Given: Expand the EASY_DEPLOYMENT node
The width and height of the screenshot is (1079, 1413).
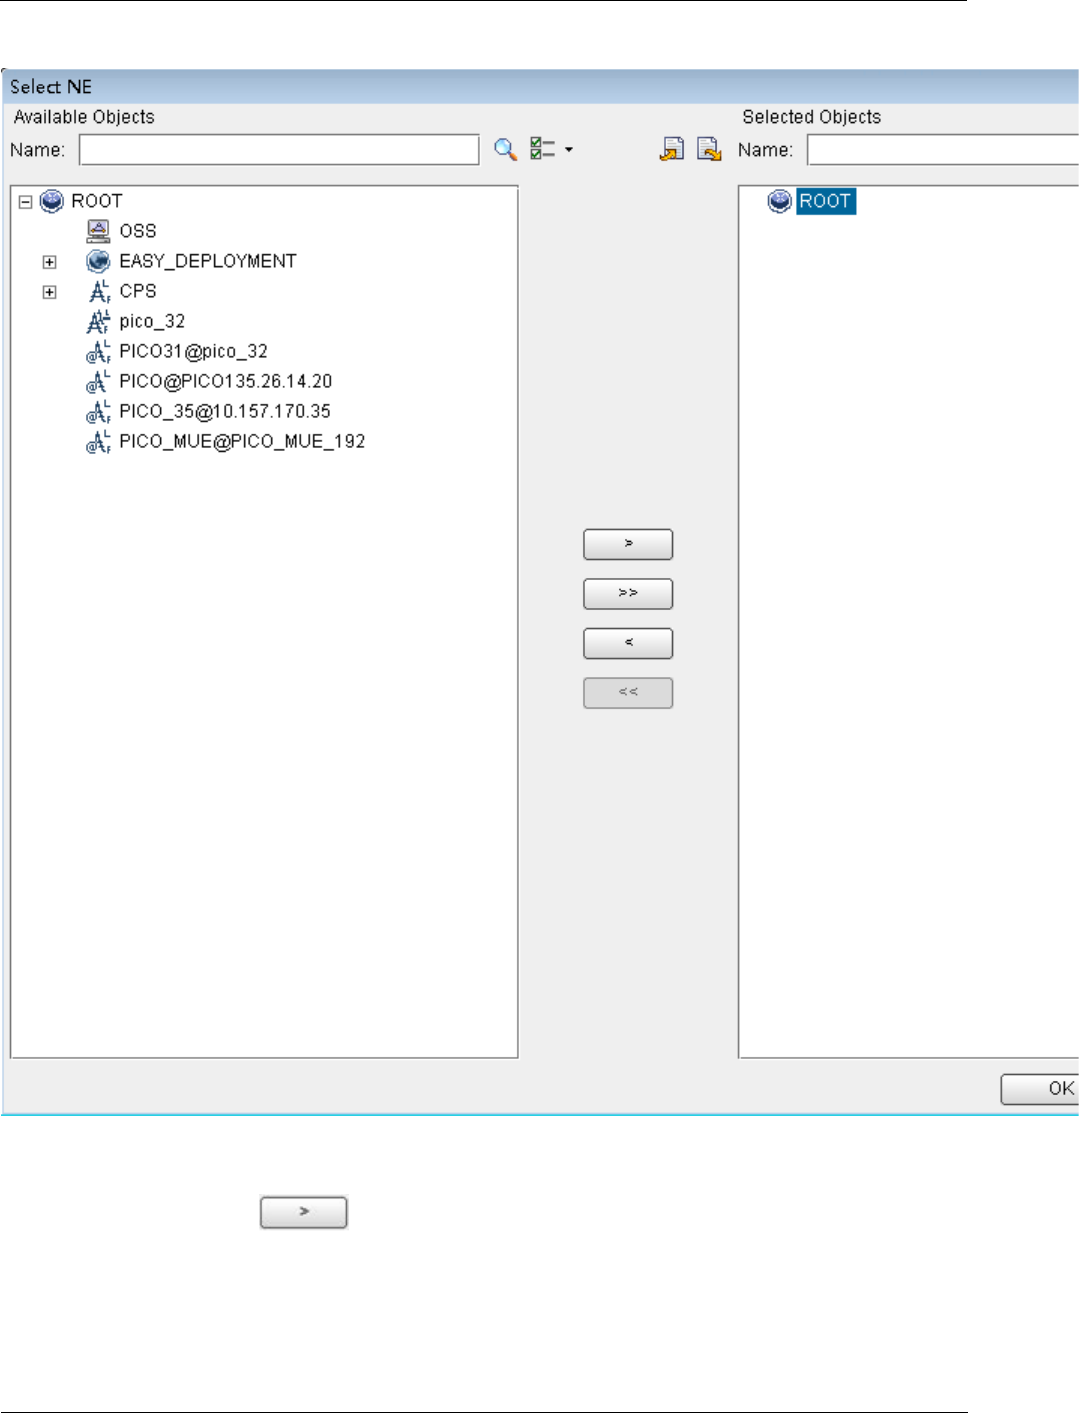Looking at the screenshot, I should [x=49, y=262].
